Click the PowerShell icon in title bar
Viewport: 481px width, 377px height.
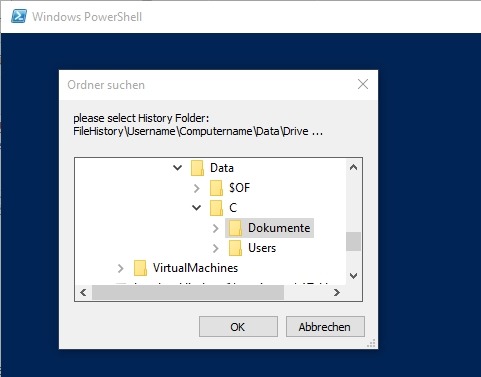coord(19,16)
